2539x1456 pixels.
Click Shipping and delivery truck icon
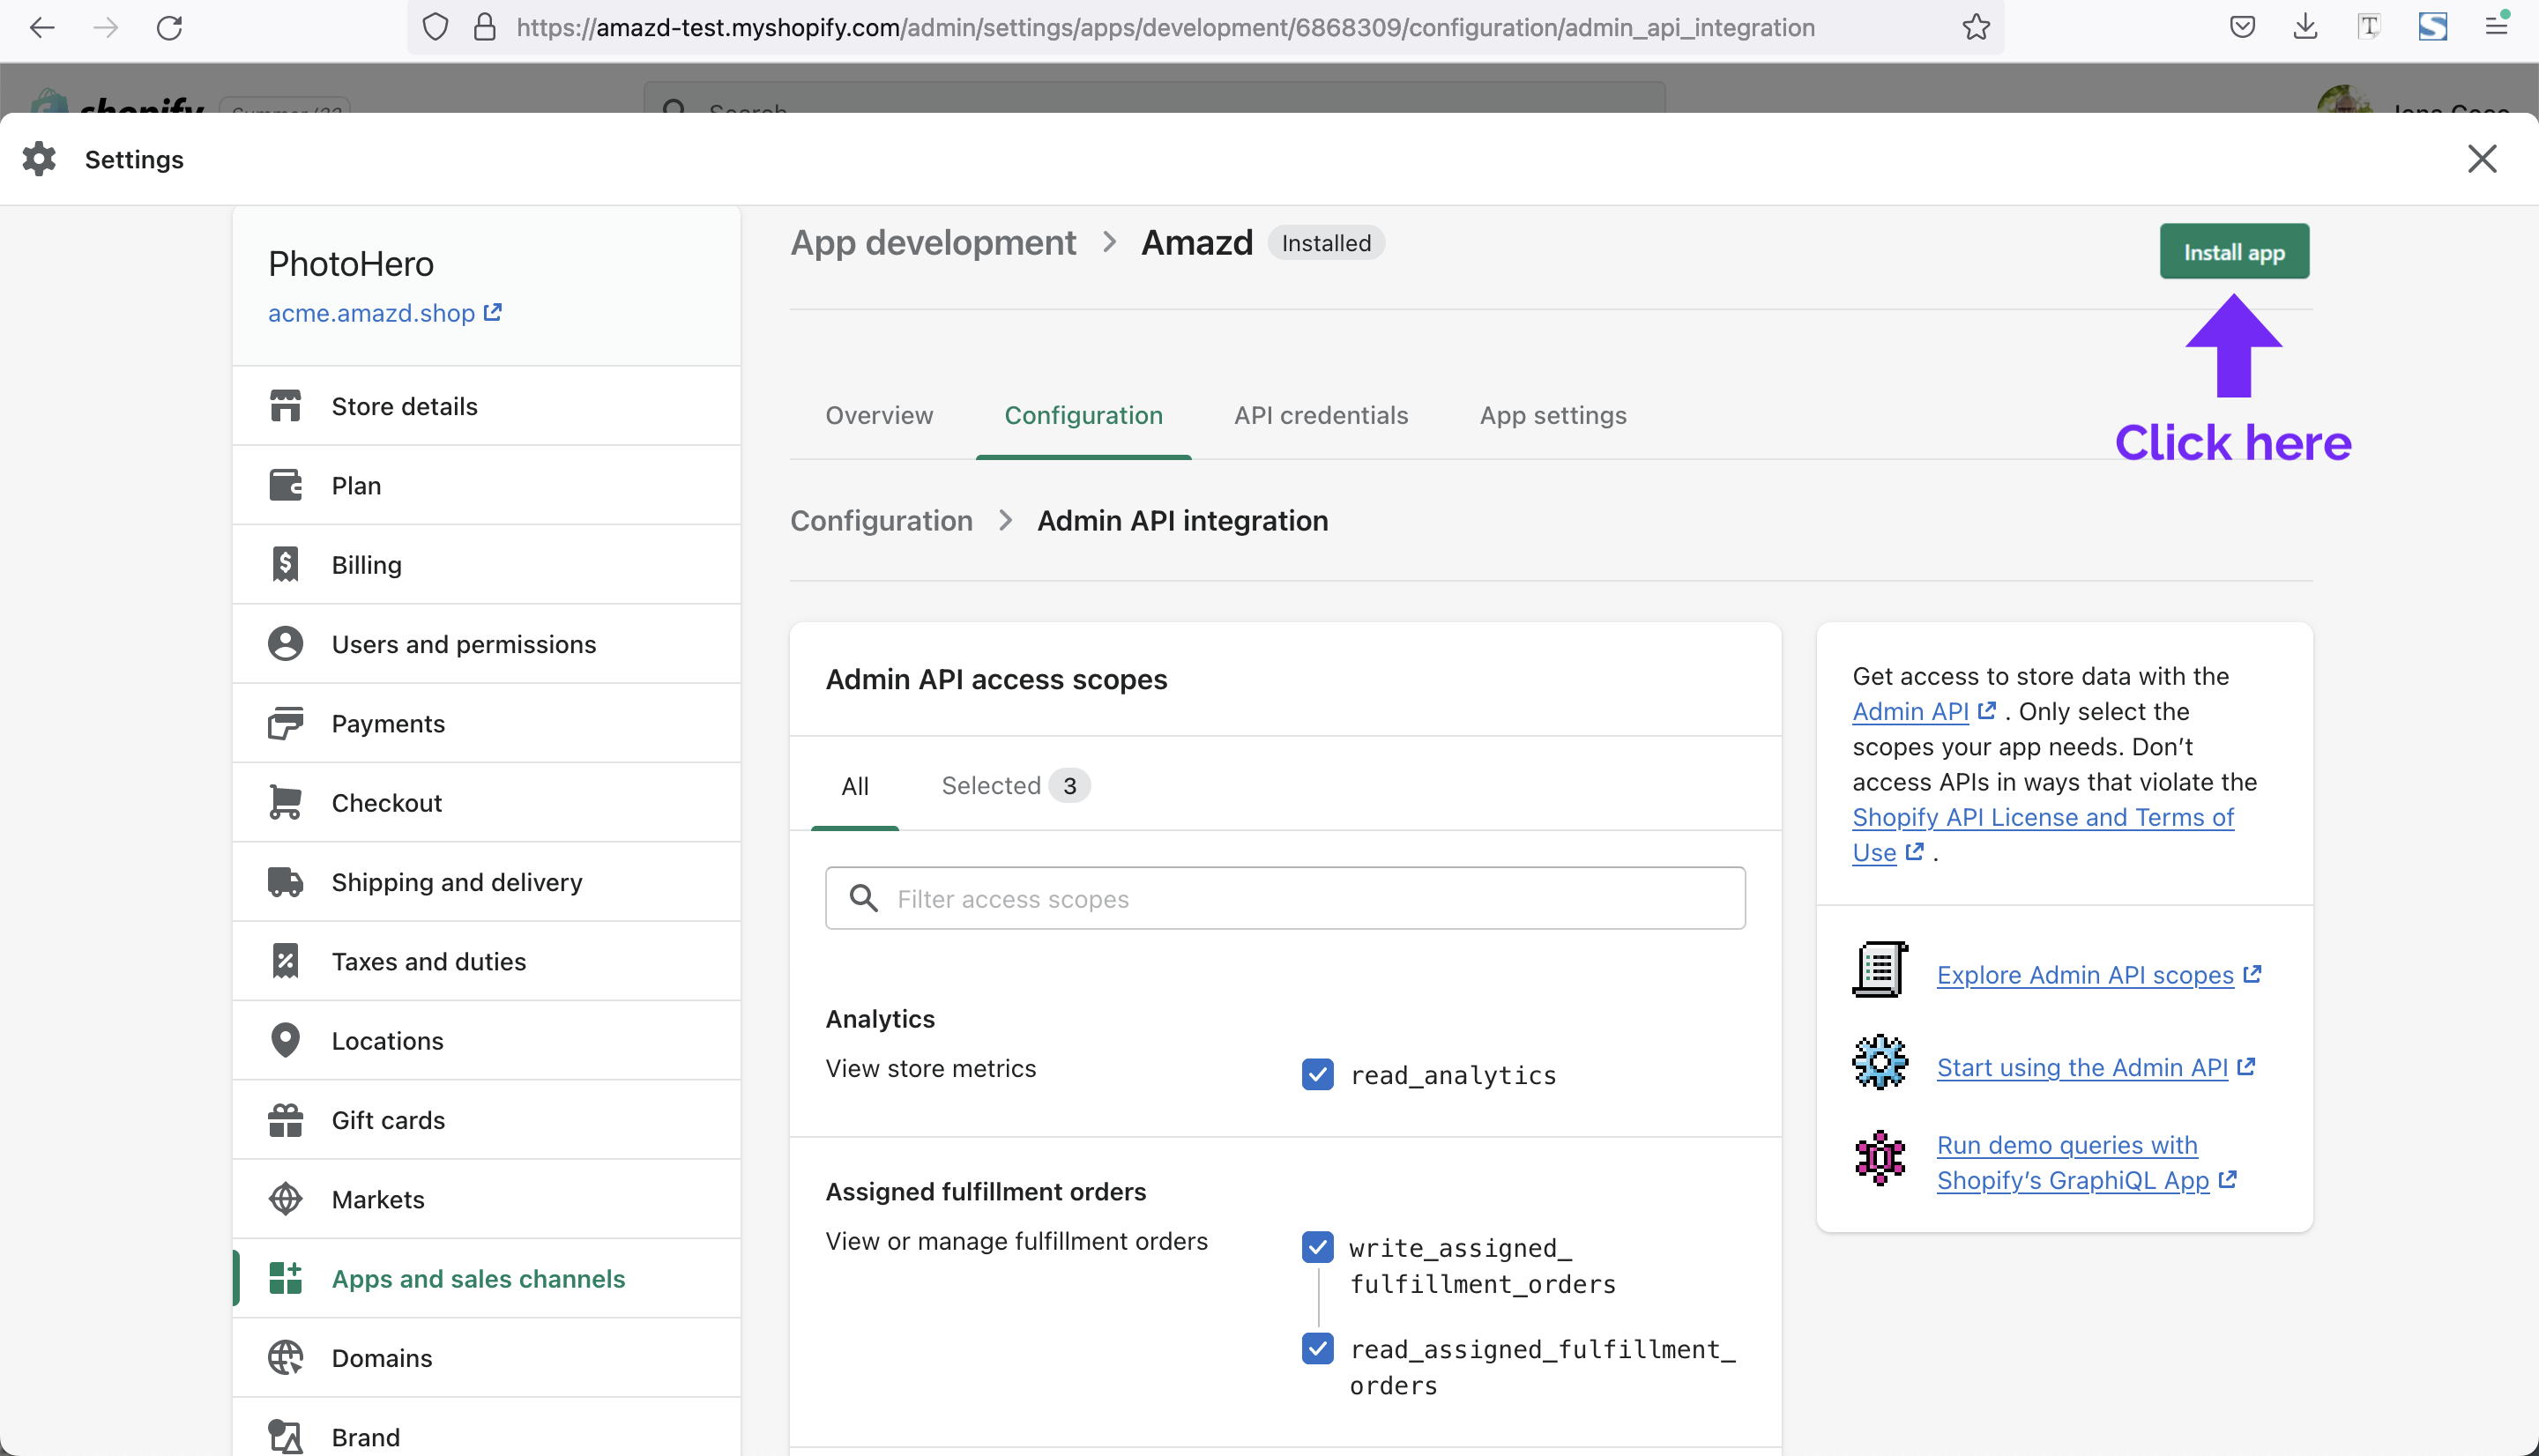pos(285,882)
